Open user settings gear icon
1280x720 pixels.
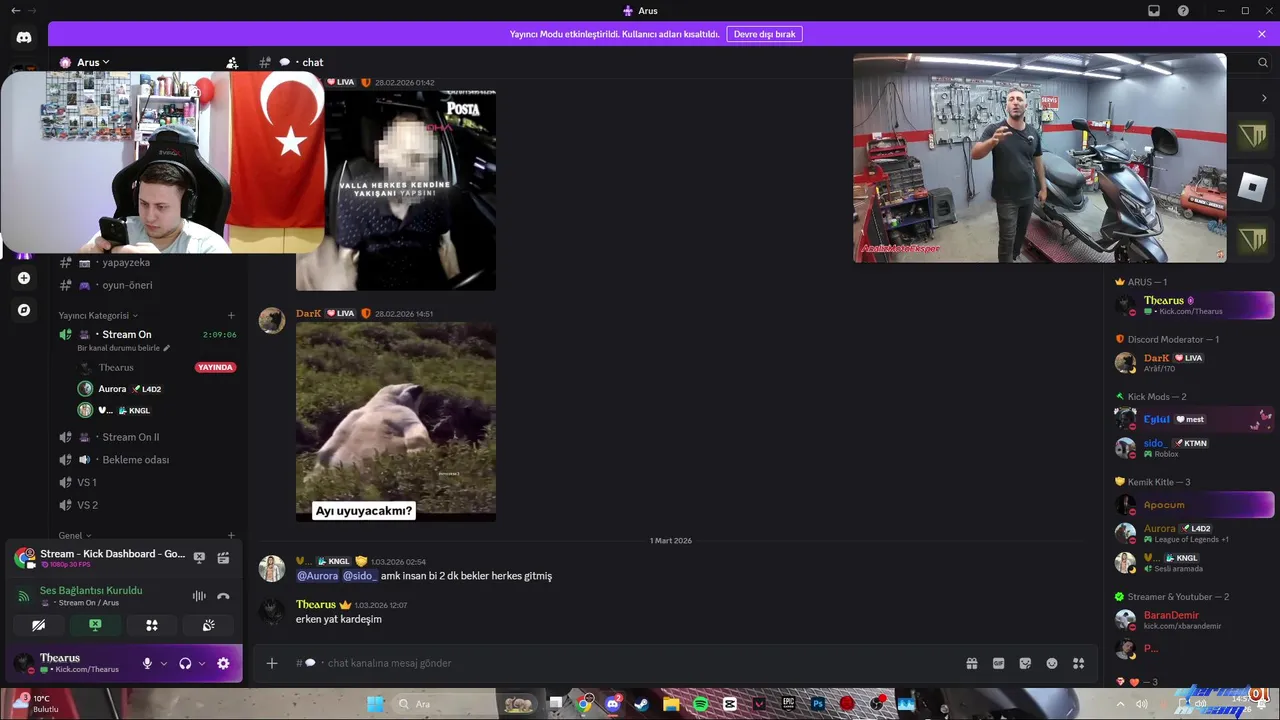point(223,663)
